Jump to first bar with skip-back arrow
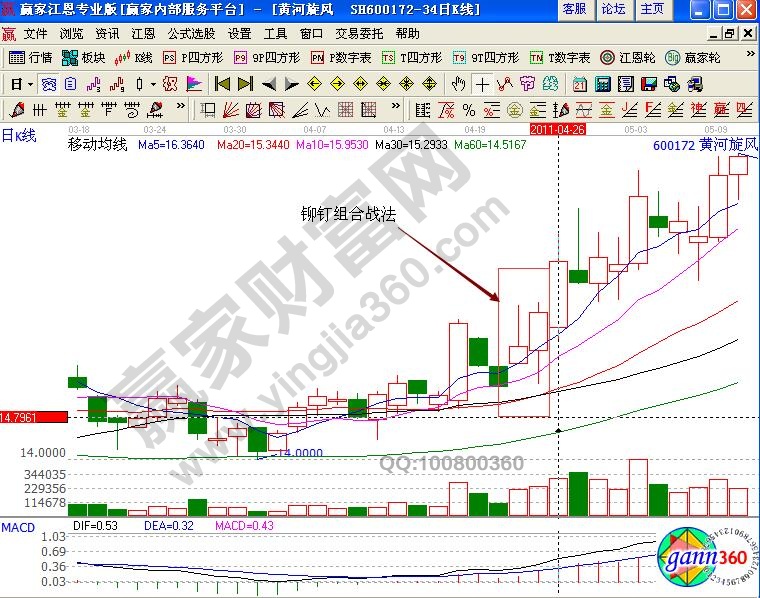This screenshot has width=760, height=598. point(223,83)
